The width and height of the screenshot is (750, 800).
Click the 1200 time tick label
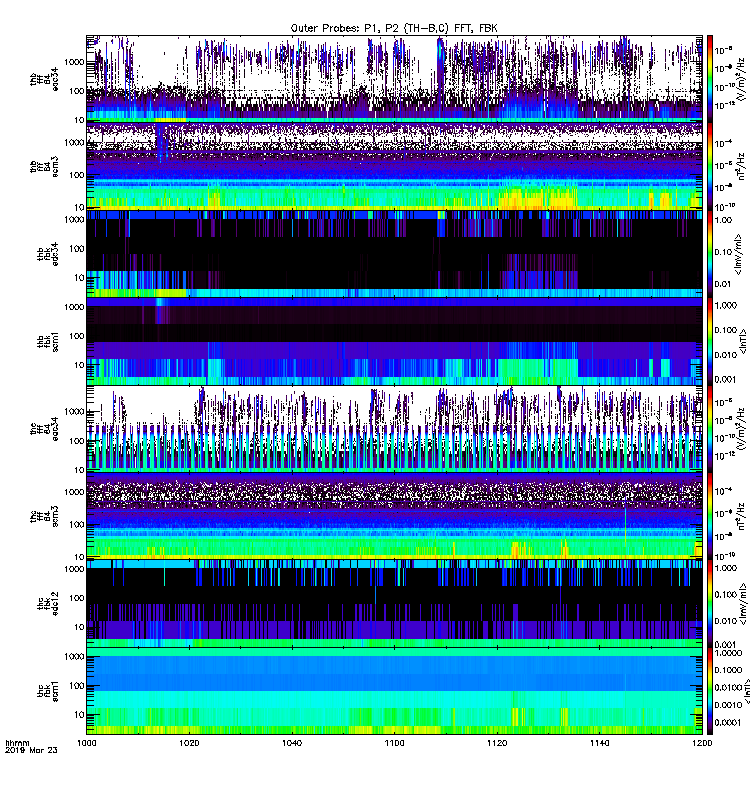[x=702, y=743]
